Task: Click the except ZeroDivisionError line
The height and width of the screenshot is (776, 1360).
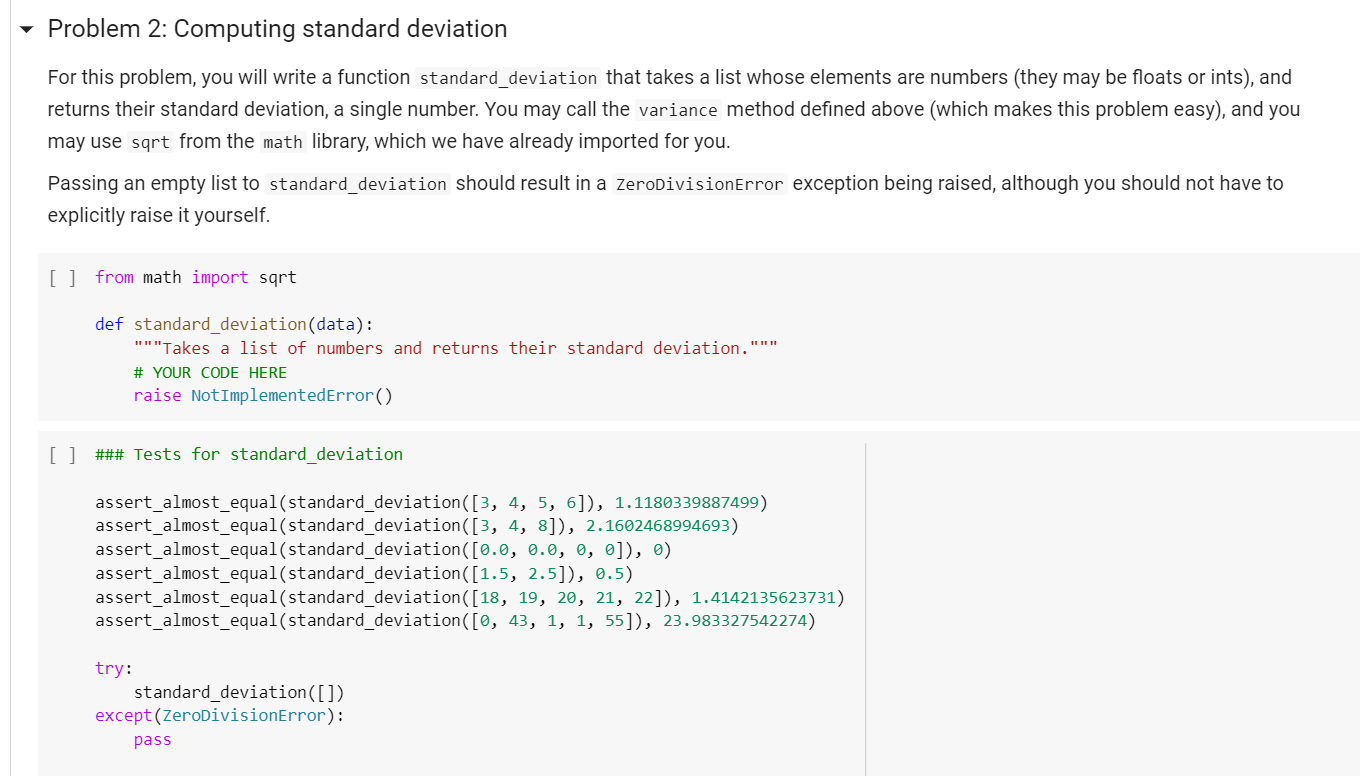Action: [x=218, y=714]
